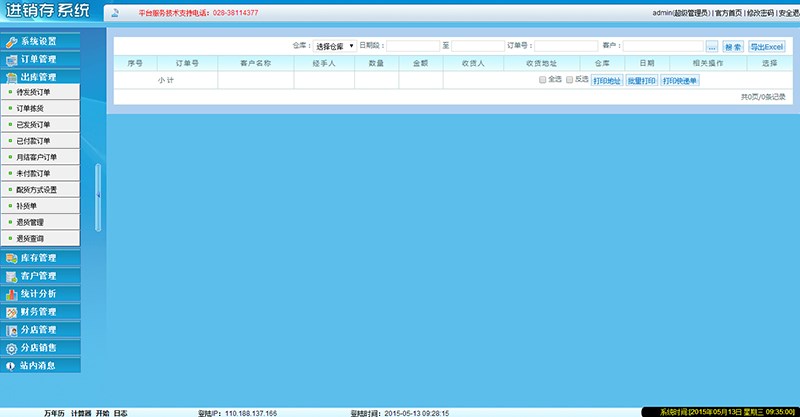This screenshot has height=417, width=800.
Task: Click the 站内消息 info icon
Action: tap(10, 366)
